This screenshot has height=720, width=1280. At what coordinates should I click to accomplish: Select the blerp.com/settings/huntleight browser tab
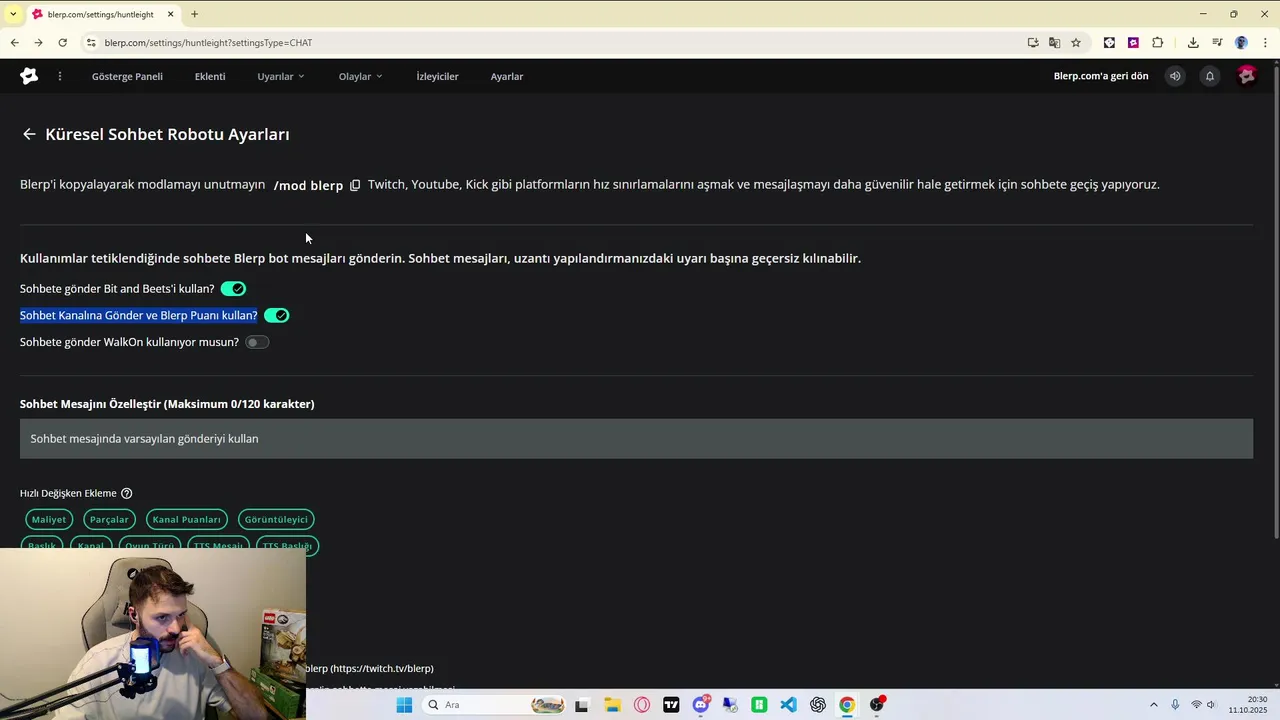pos(103,14)
